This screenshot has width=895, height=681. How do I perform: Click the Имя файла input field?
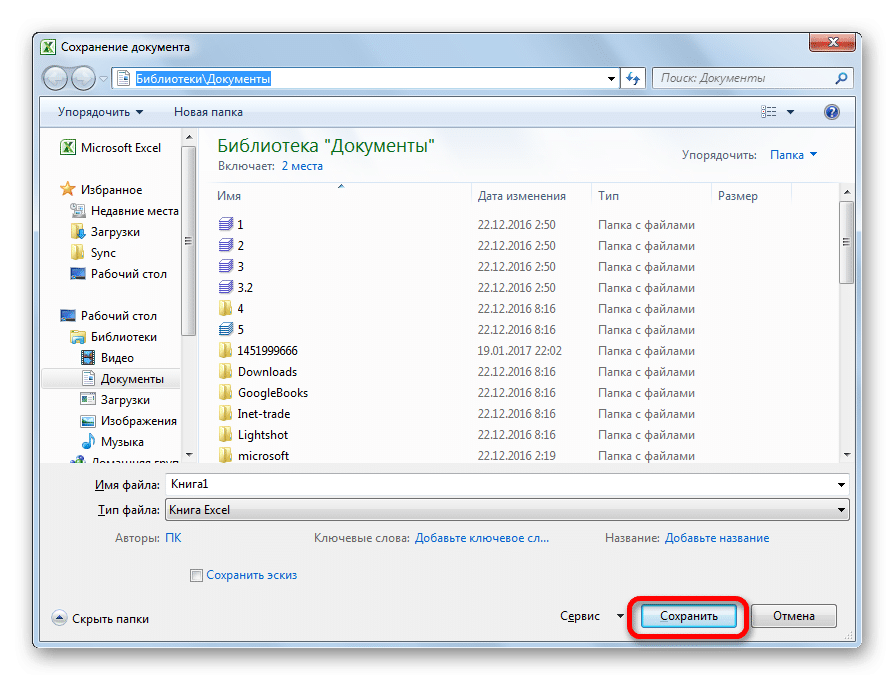(500, 484)
